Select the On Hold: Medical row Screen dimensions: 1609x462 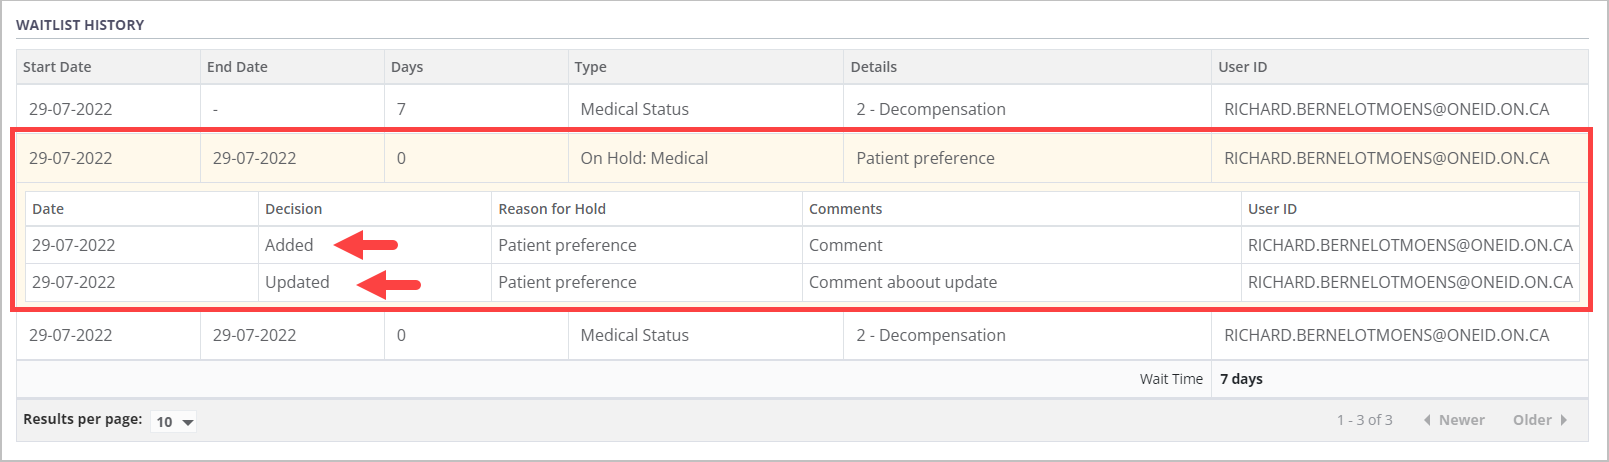click(644, 158)
